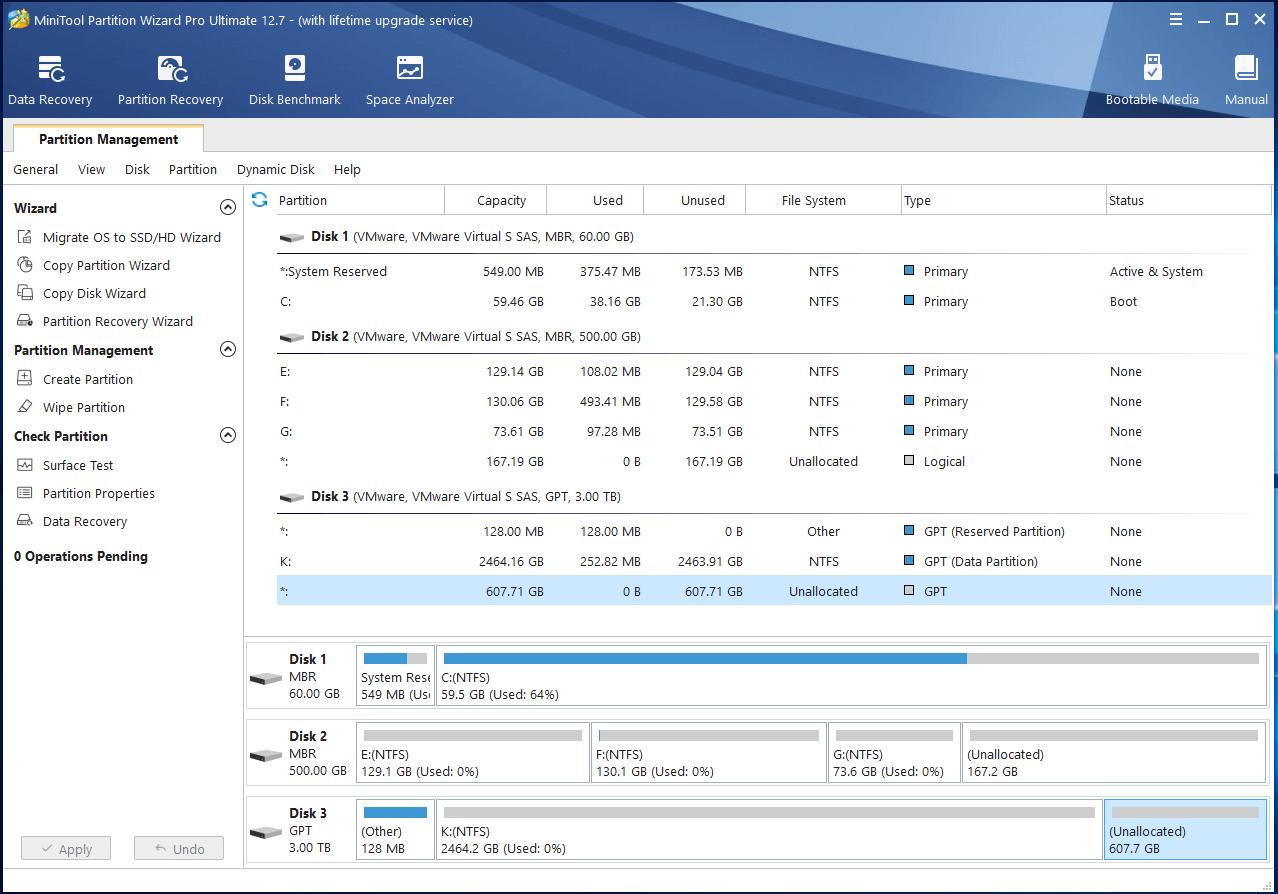The width and height of the screenshot is (1278, 894).
Task: Click Wipe Partition icon in sidebar
Action: pyautogui.click(x=25, y=407)
